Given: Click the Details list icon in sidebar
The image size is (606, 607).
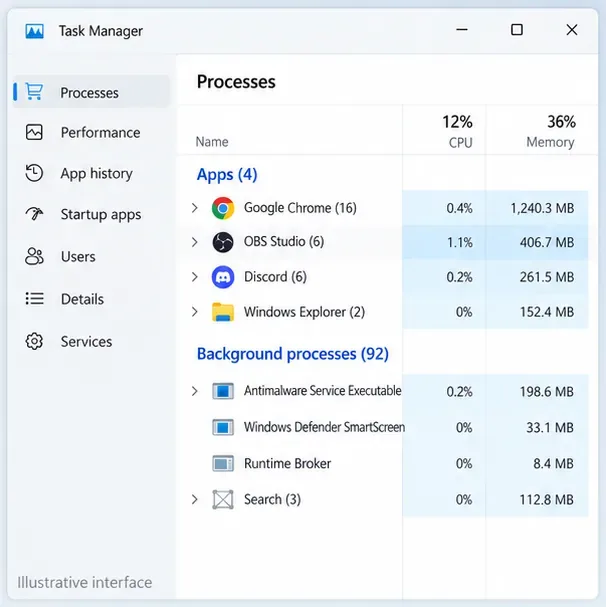Looking at the screenshot, I should (34, 298).
